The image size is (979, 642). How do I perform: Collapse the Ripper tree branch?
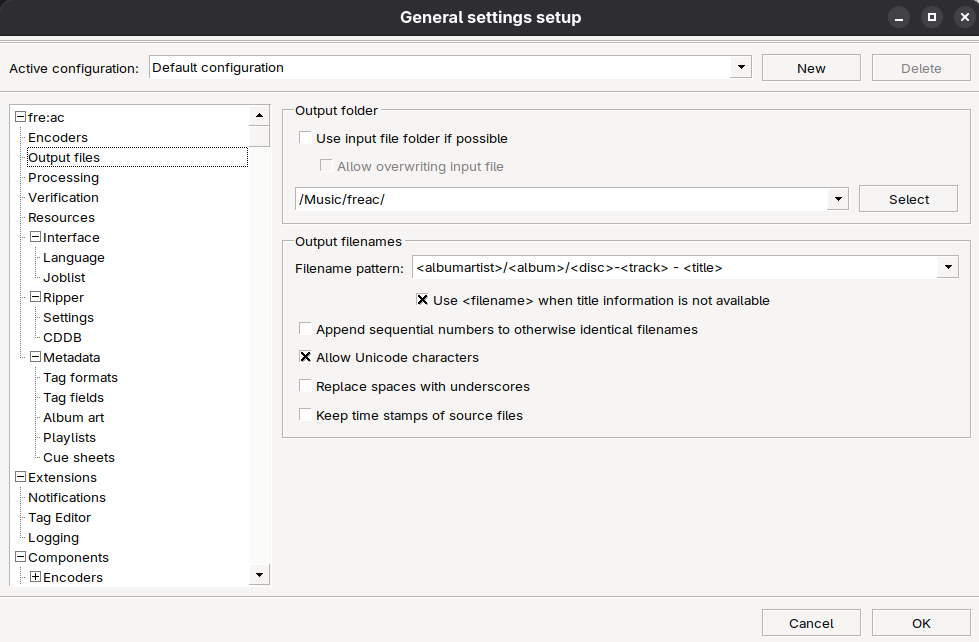35,297
